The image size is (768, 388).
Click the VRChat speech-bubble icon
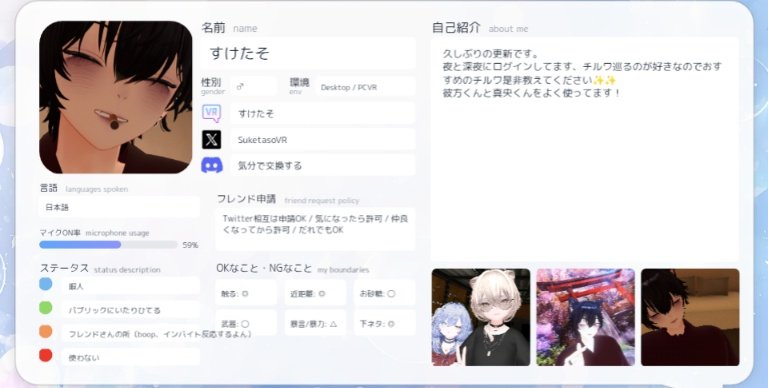coord(212,113)
